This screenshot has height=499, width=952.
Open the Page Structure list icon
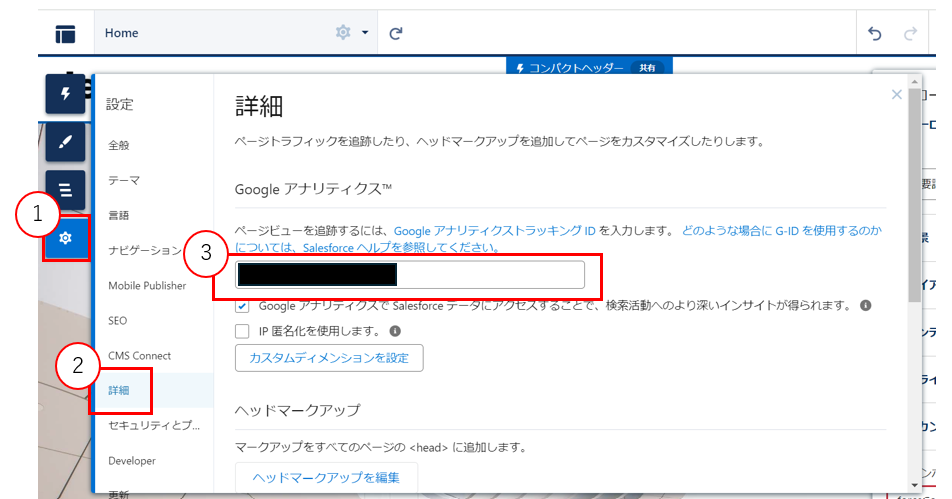coord(66,190)
